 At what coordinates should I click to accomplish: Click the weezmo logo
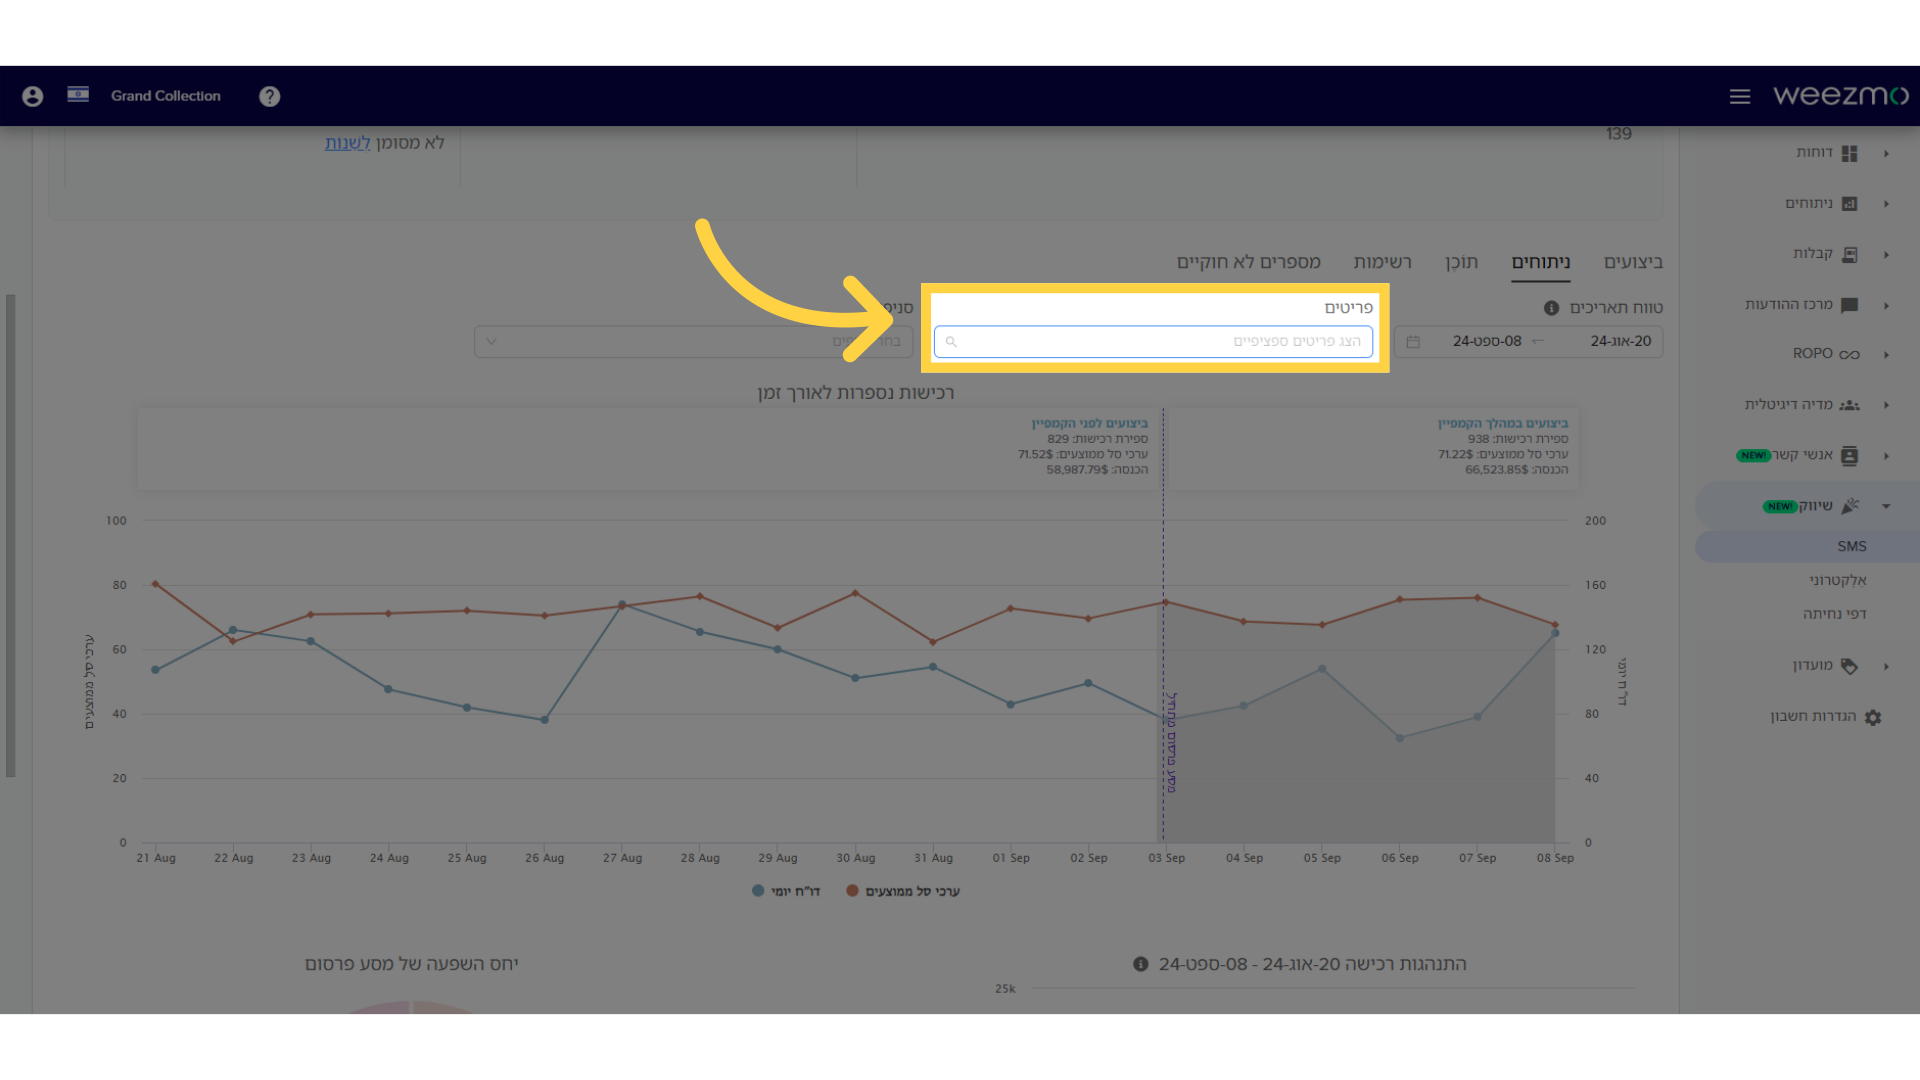1841,95
